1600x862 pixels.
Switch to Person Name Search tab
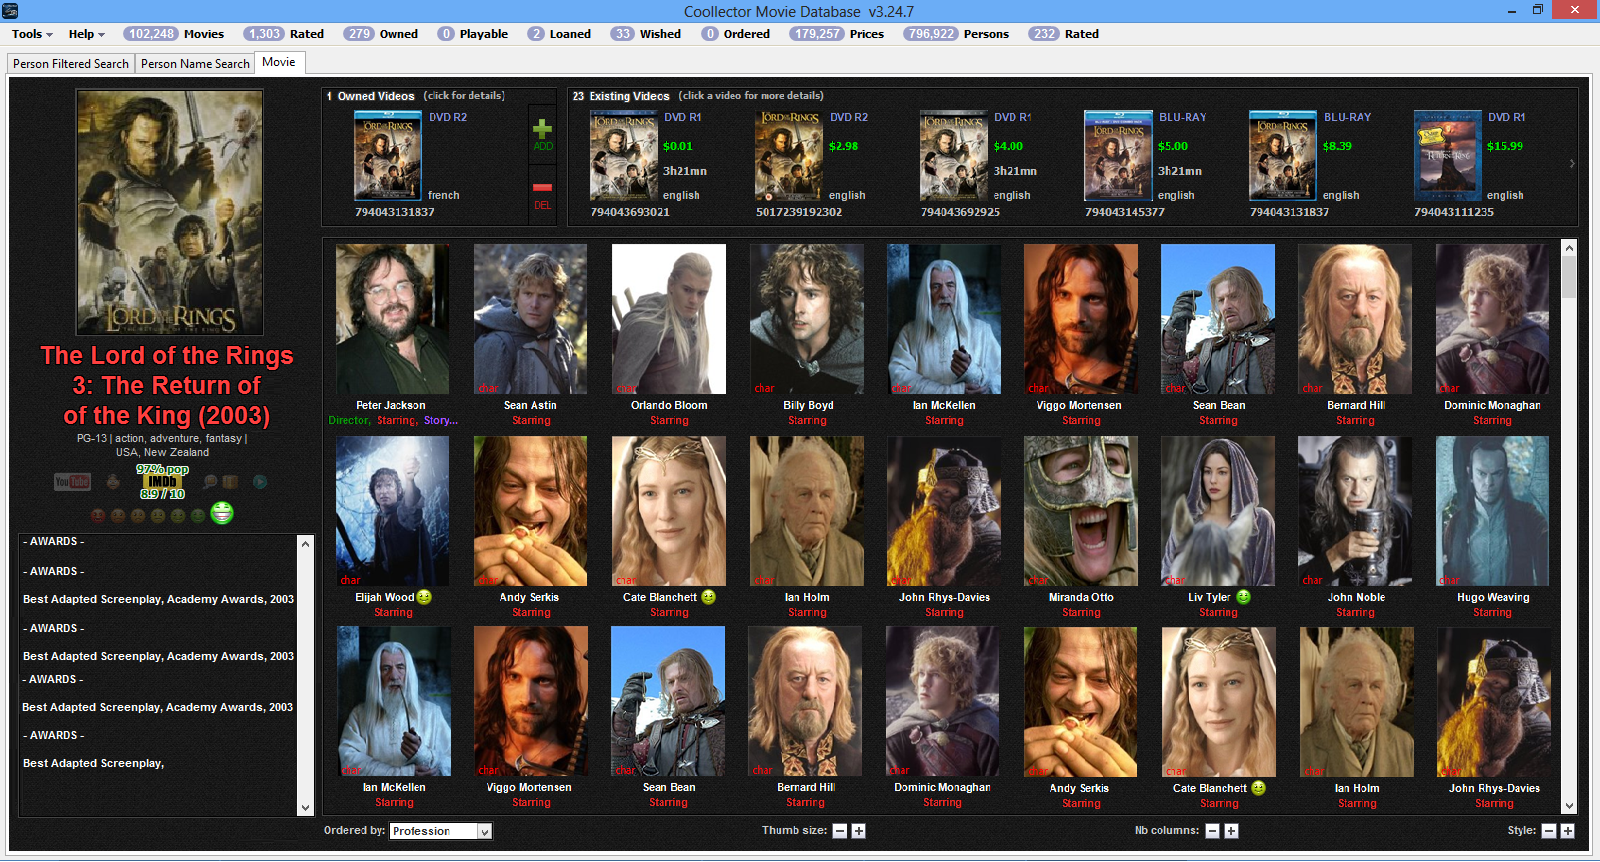click(195, 63)
